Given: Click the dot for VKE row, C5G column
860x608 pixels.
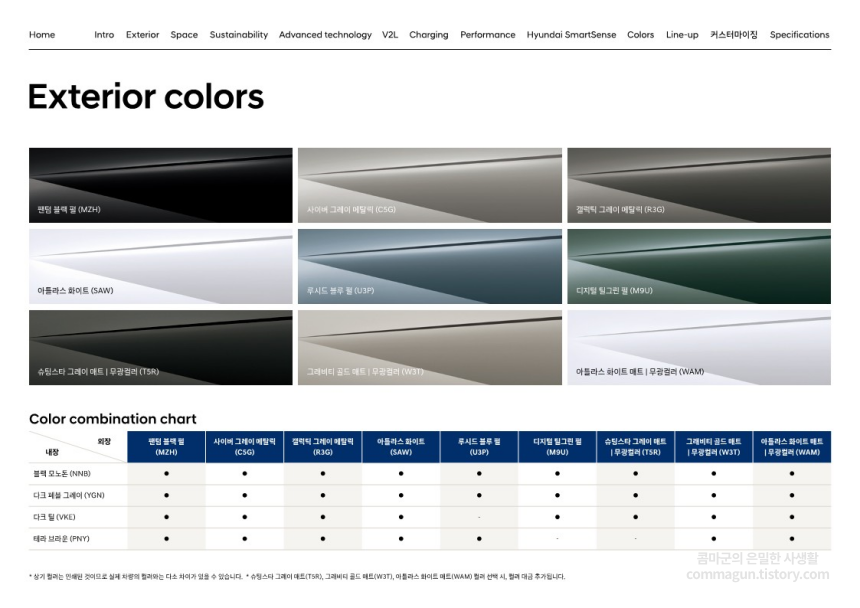Looking at the screenshot, I should pos(245,517).
